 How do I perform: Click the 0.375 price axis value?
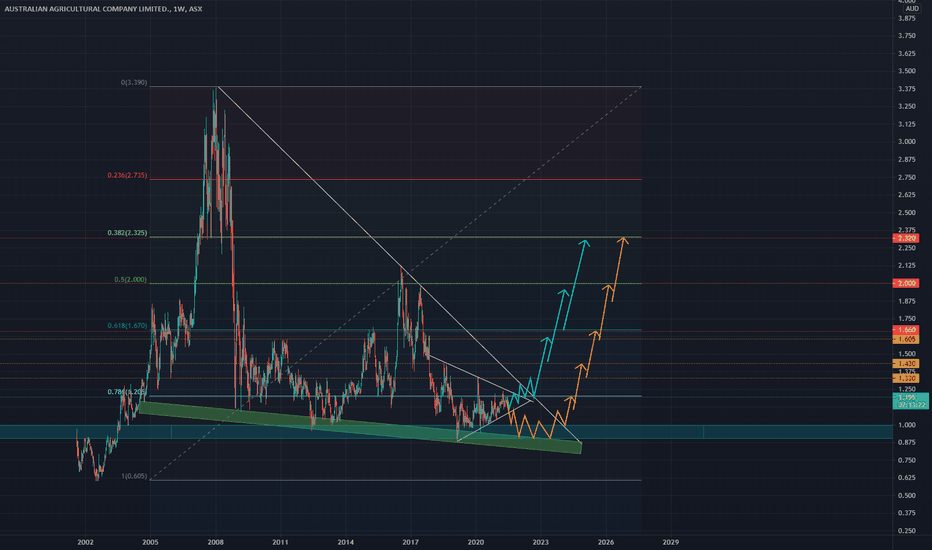coord(906,513)
